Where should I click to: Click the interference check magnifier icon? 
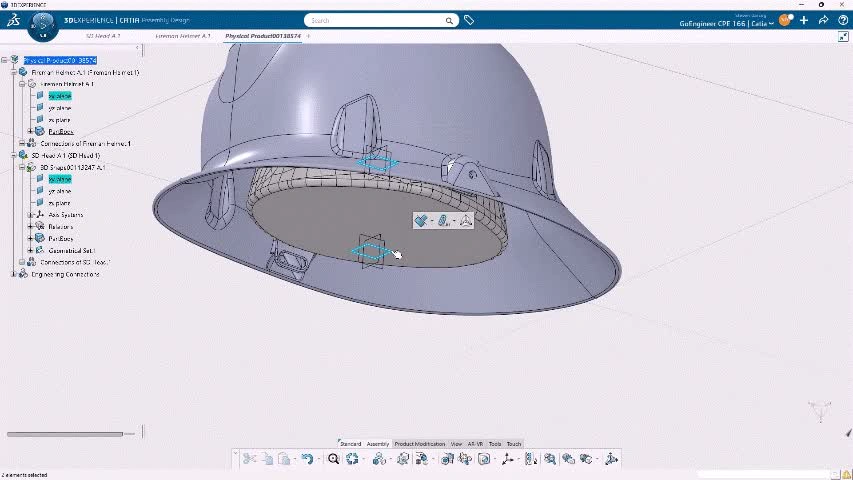point(549,459)
